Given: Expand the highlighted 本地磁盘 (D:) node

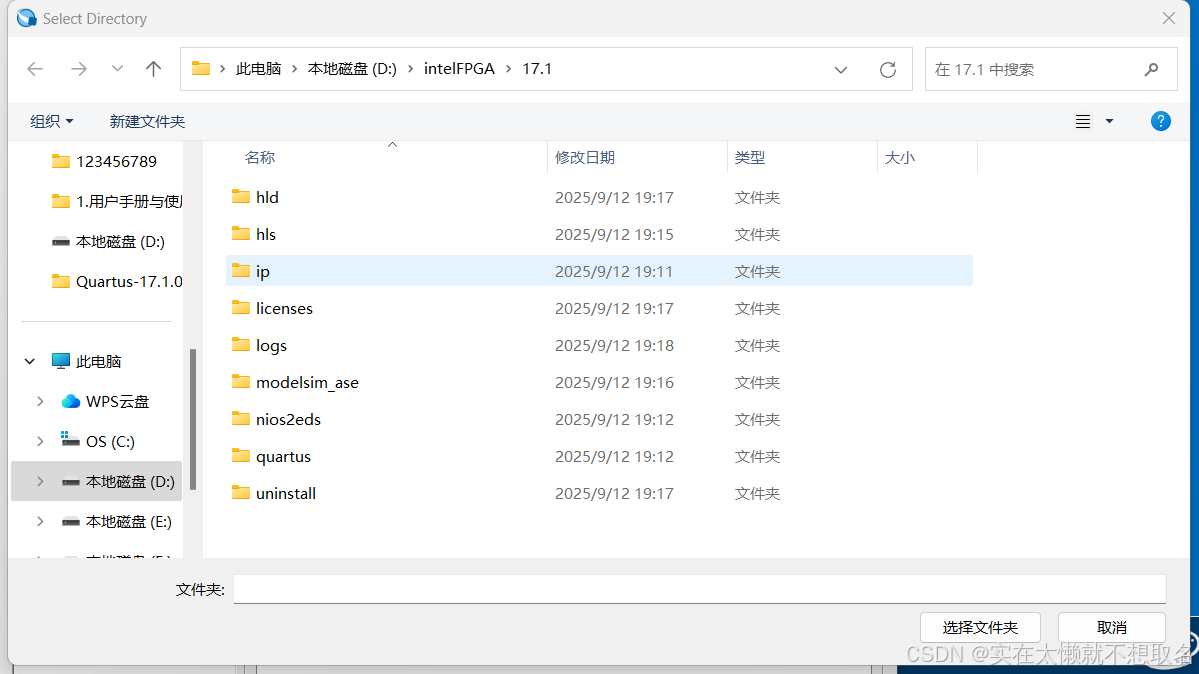Looking at the screenshot, I should click(41, 481).
